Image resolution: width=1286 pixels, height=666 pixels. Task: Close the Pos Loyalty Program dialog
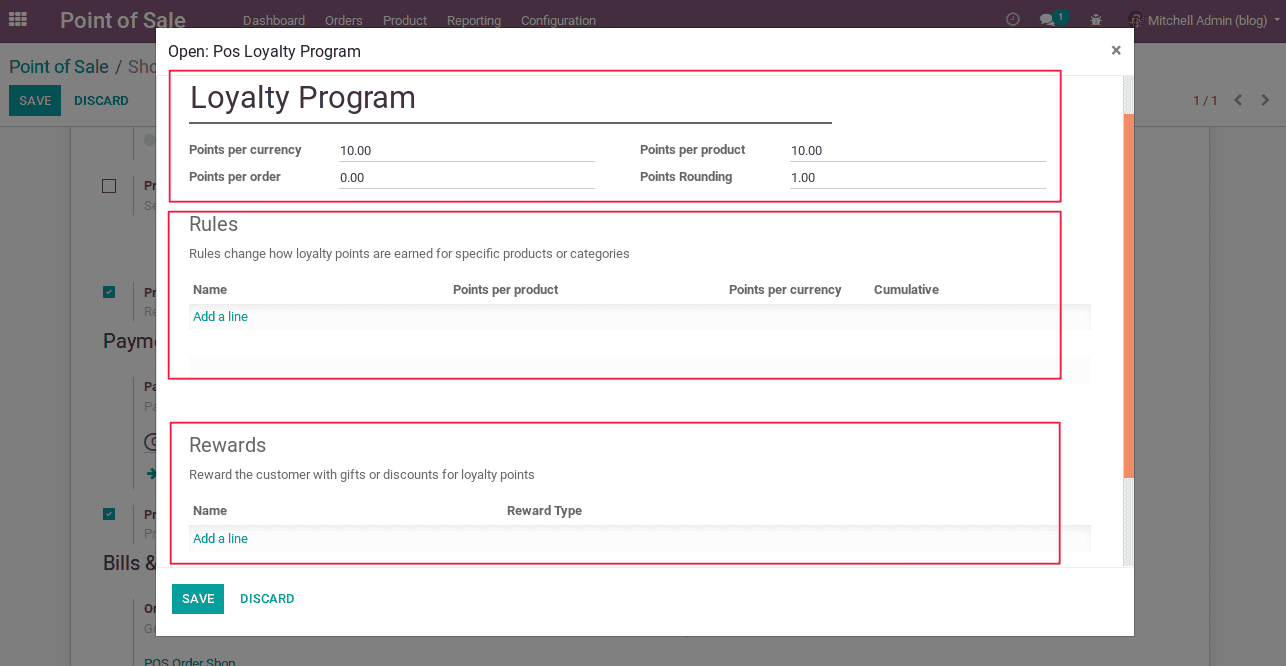click(x=1116, y=50)
